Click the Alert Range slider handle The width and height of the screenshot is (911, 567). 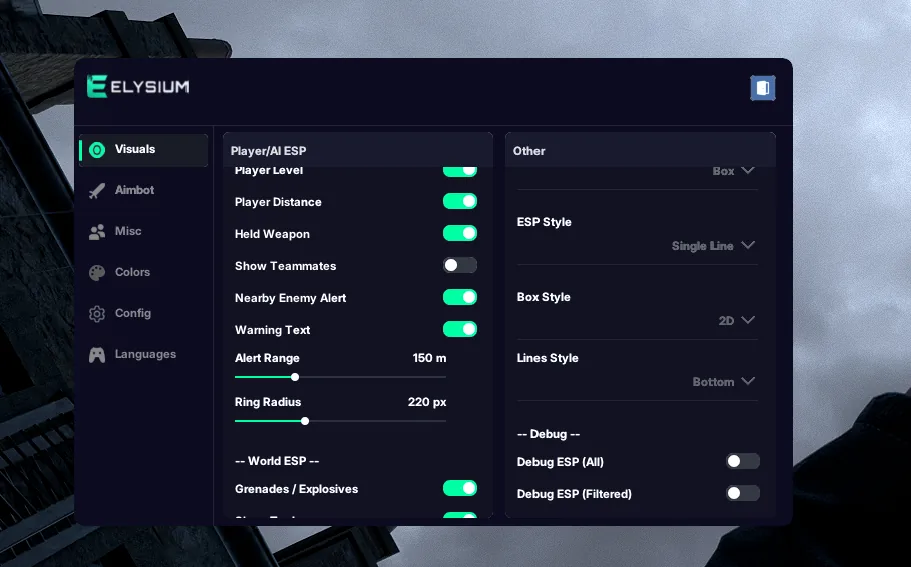[x=295, y=377]
